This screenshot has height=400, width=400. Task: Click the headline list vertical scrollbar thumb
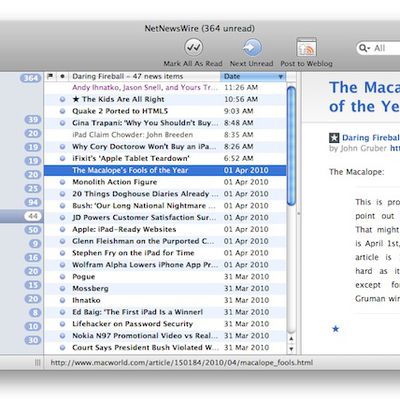(291, 146)
